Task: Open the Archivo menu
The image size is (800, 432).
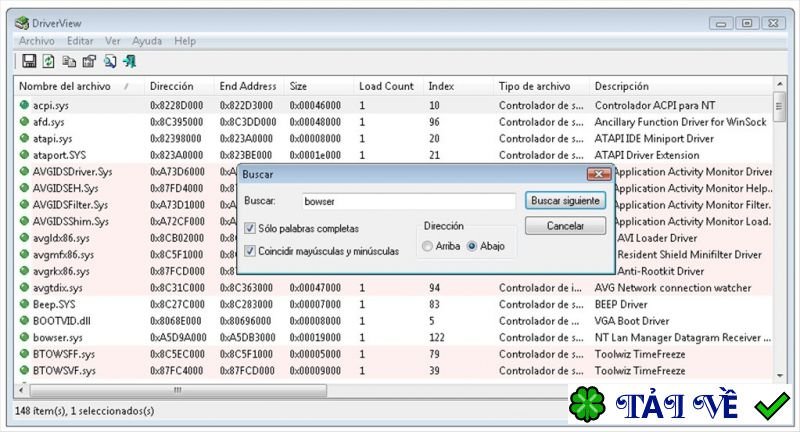Action: 36,41
